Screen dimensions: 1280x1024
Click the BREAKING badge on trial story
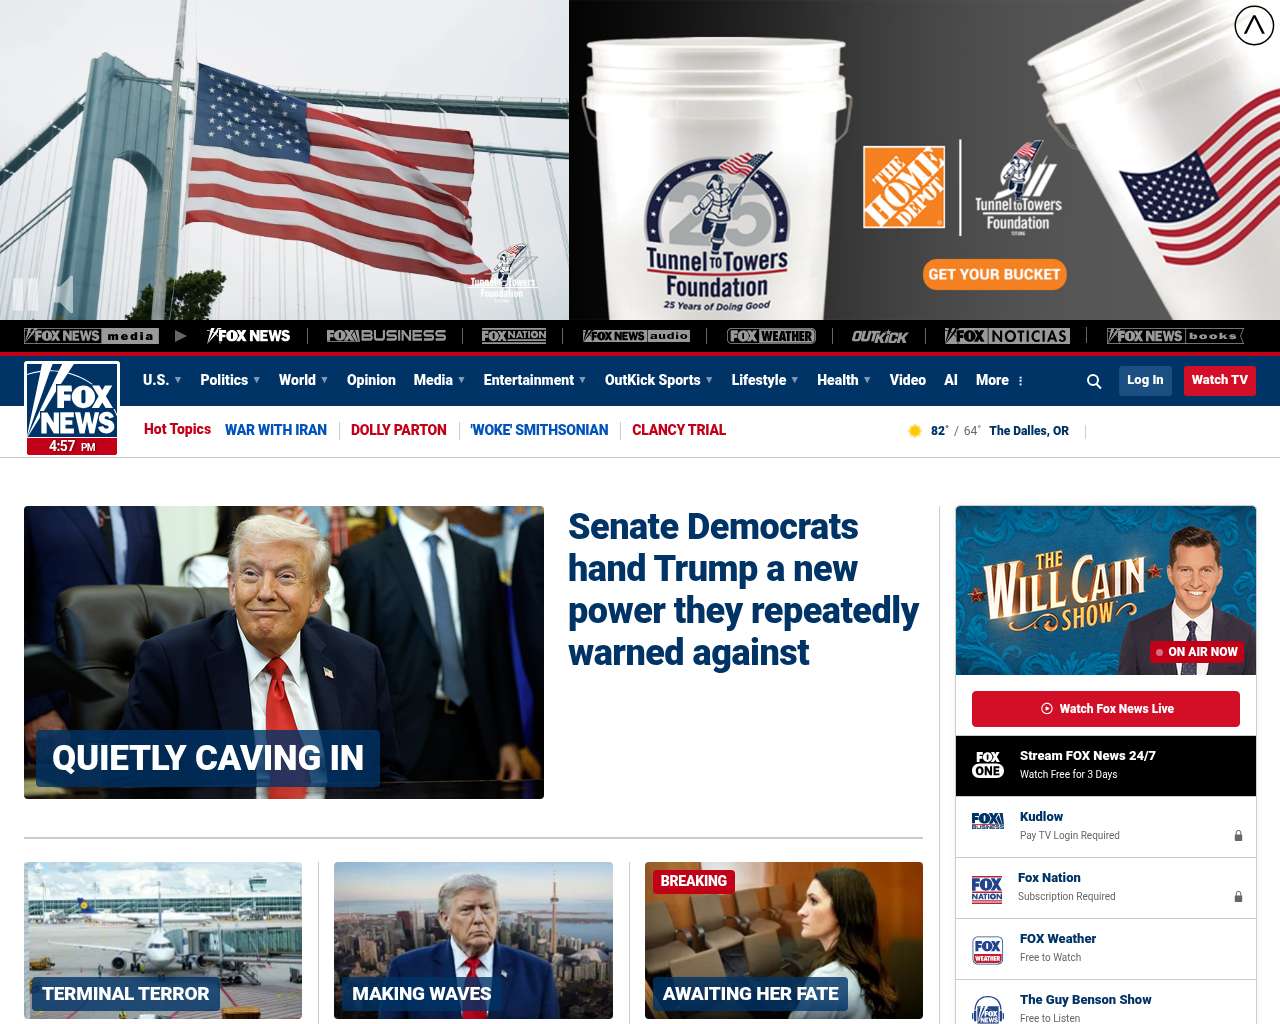(693, 881)
